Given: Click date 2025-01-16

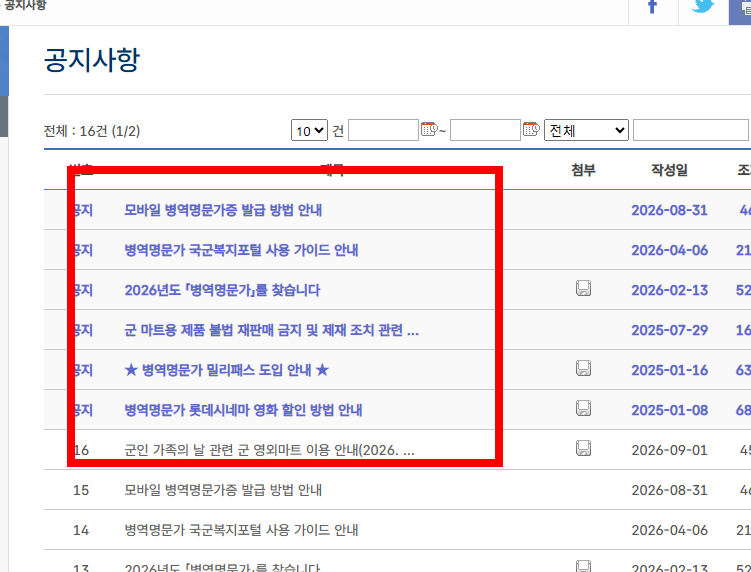Looking at the screenshot, I should (x=670, y=370).
